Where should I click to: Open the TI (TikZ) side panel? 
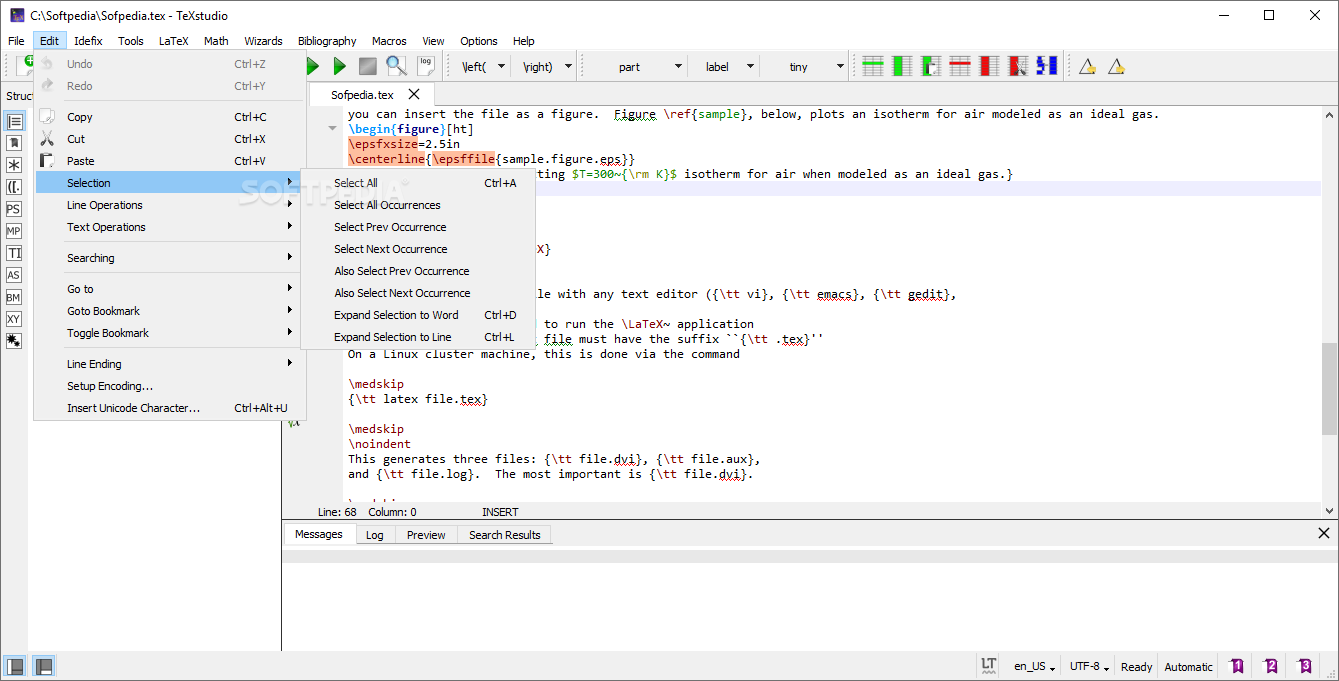point(14,253)
